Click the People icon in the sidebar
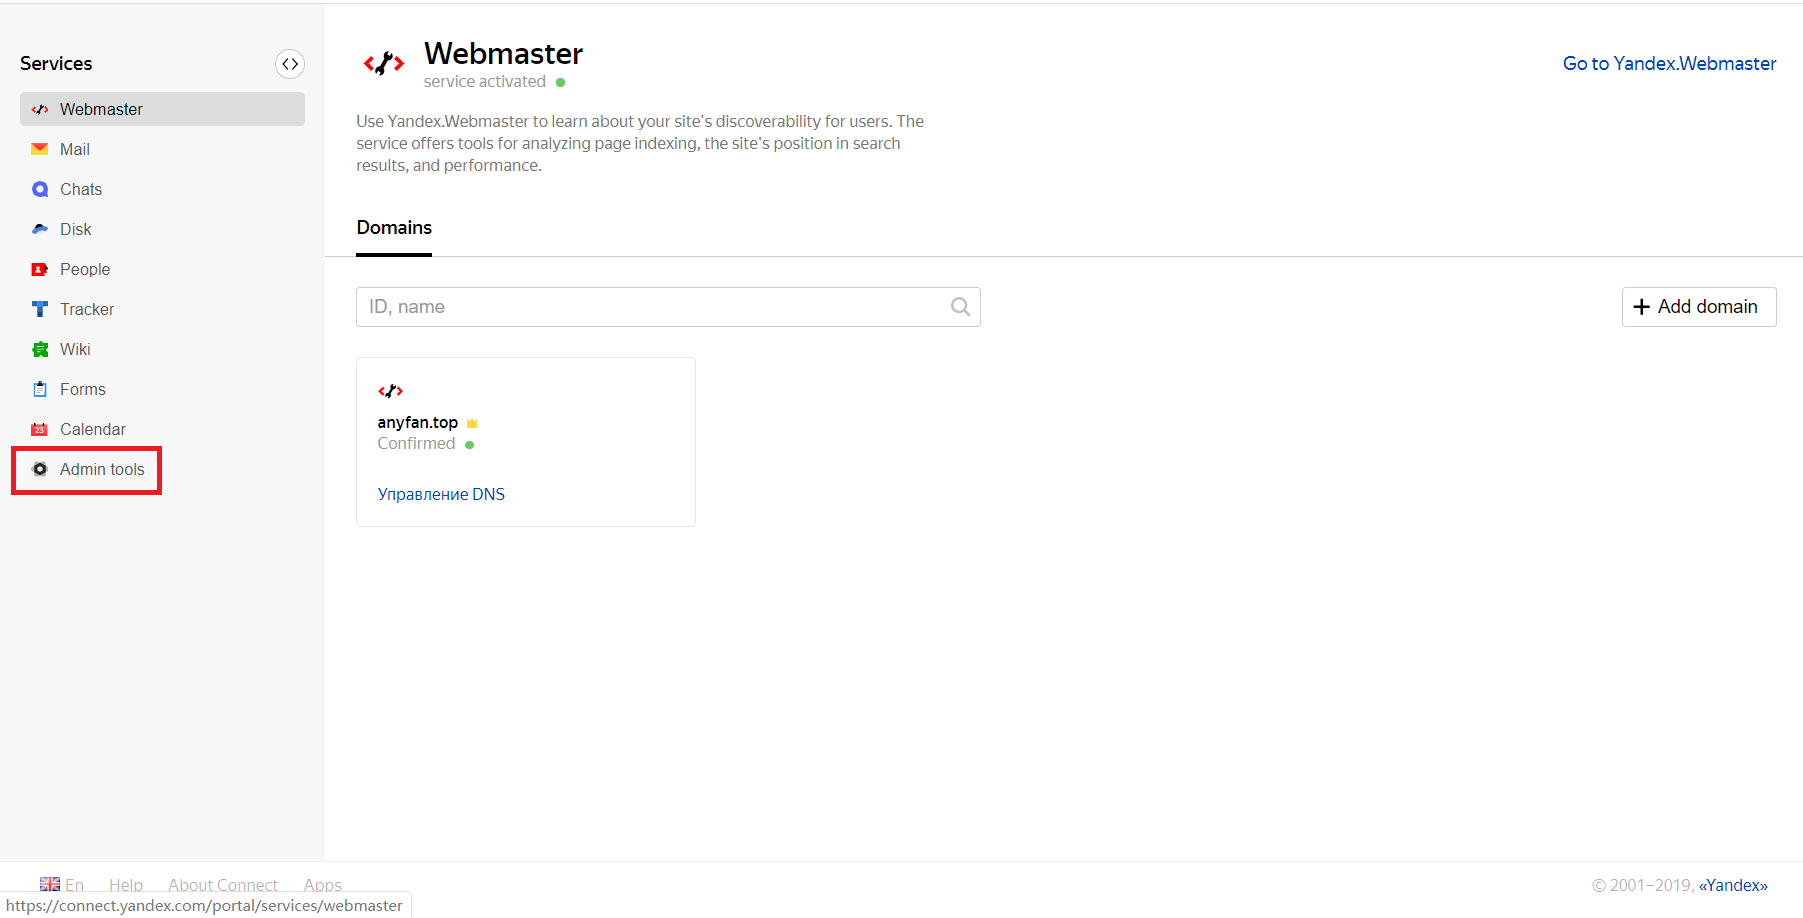 (40, 269)
